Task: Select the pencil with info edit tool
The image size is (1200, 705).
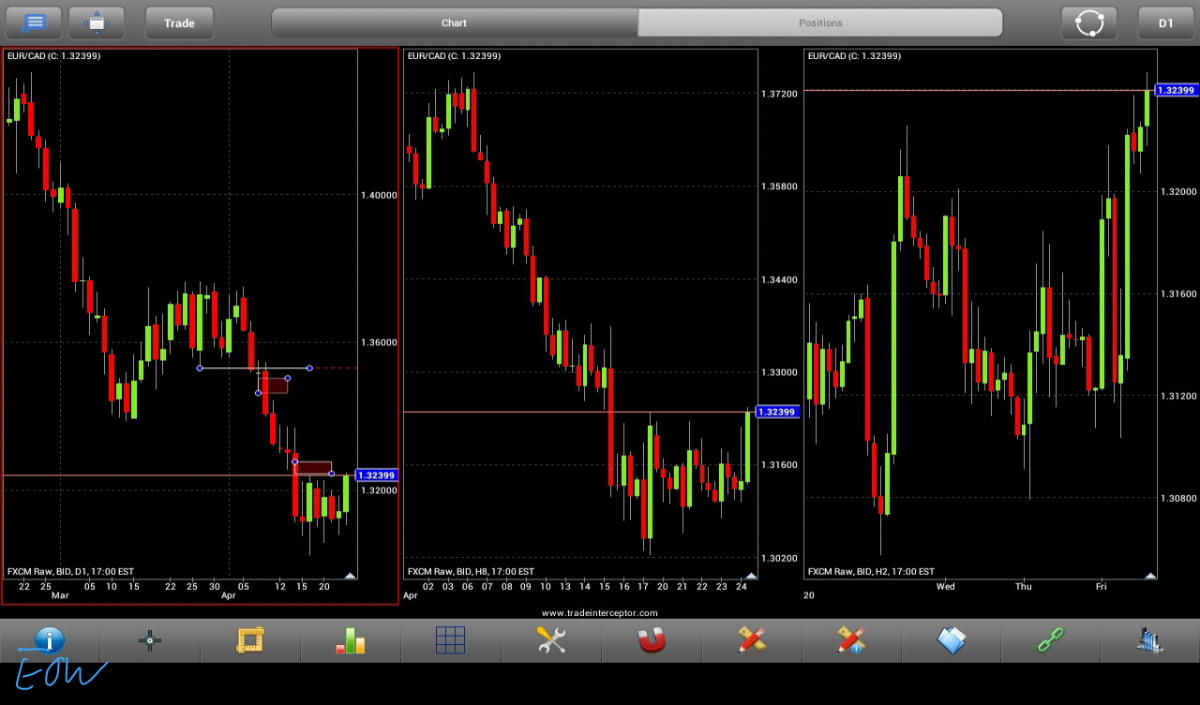Action: click(851, 640)
